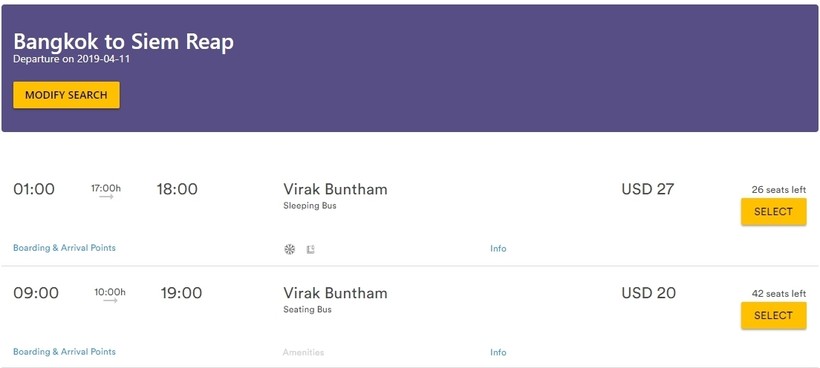Image resolution: width=820 pixels, height=368 pixels.
Task: Select the USD 20 Seating Bus trip
Action: pos(773,315)
